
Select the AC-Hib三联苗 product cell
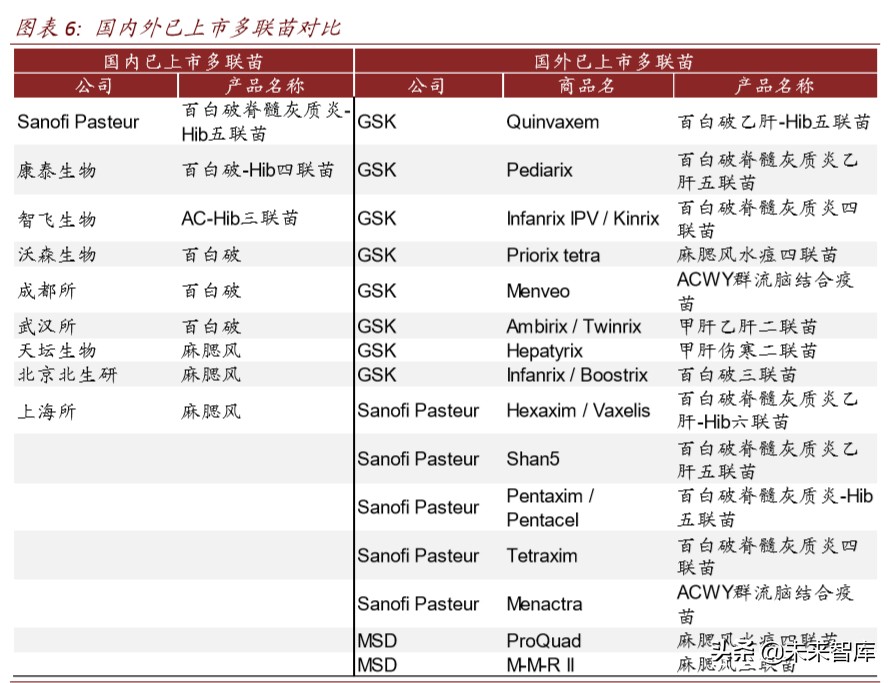pos(239,218)
